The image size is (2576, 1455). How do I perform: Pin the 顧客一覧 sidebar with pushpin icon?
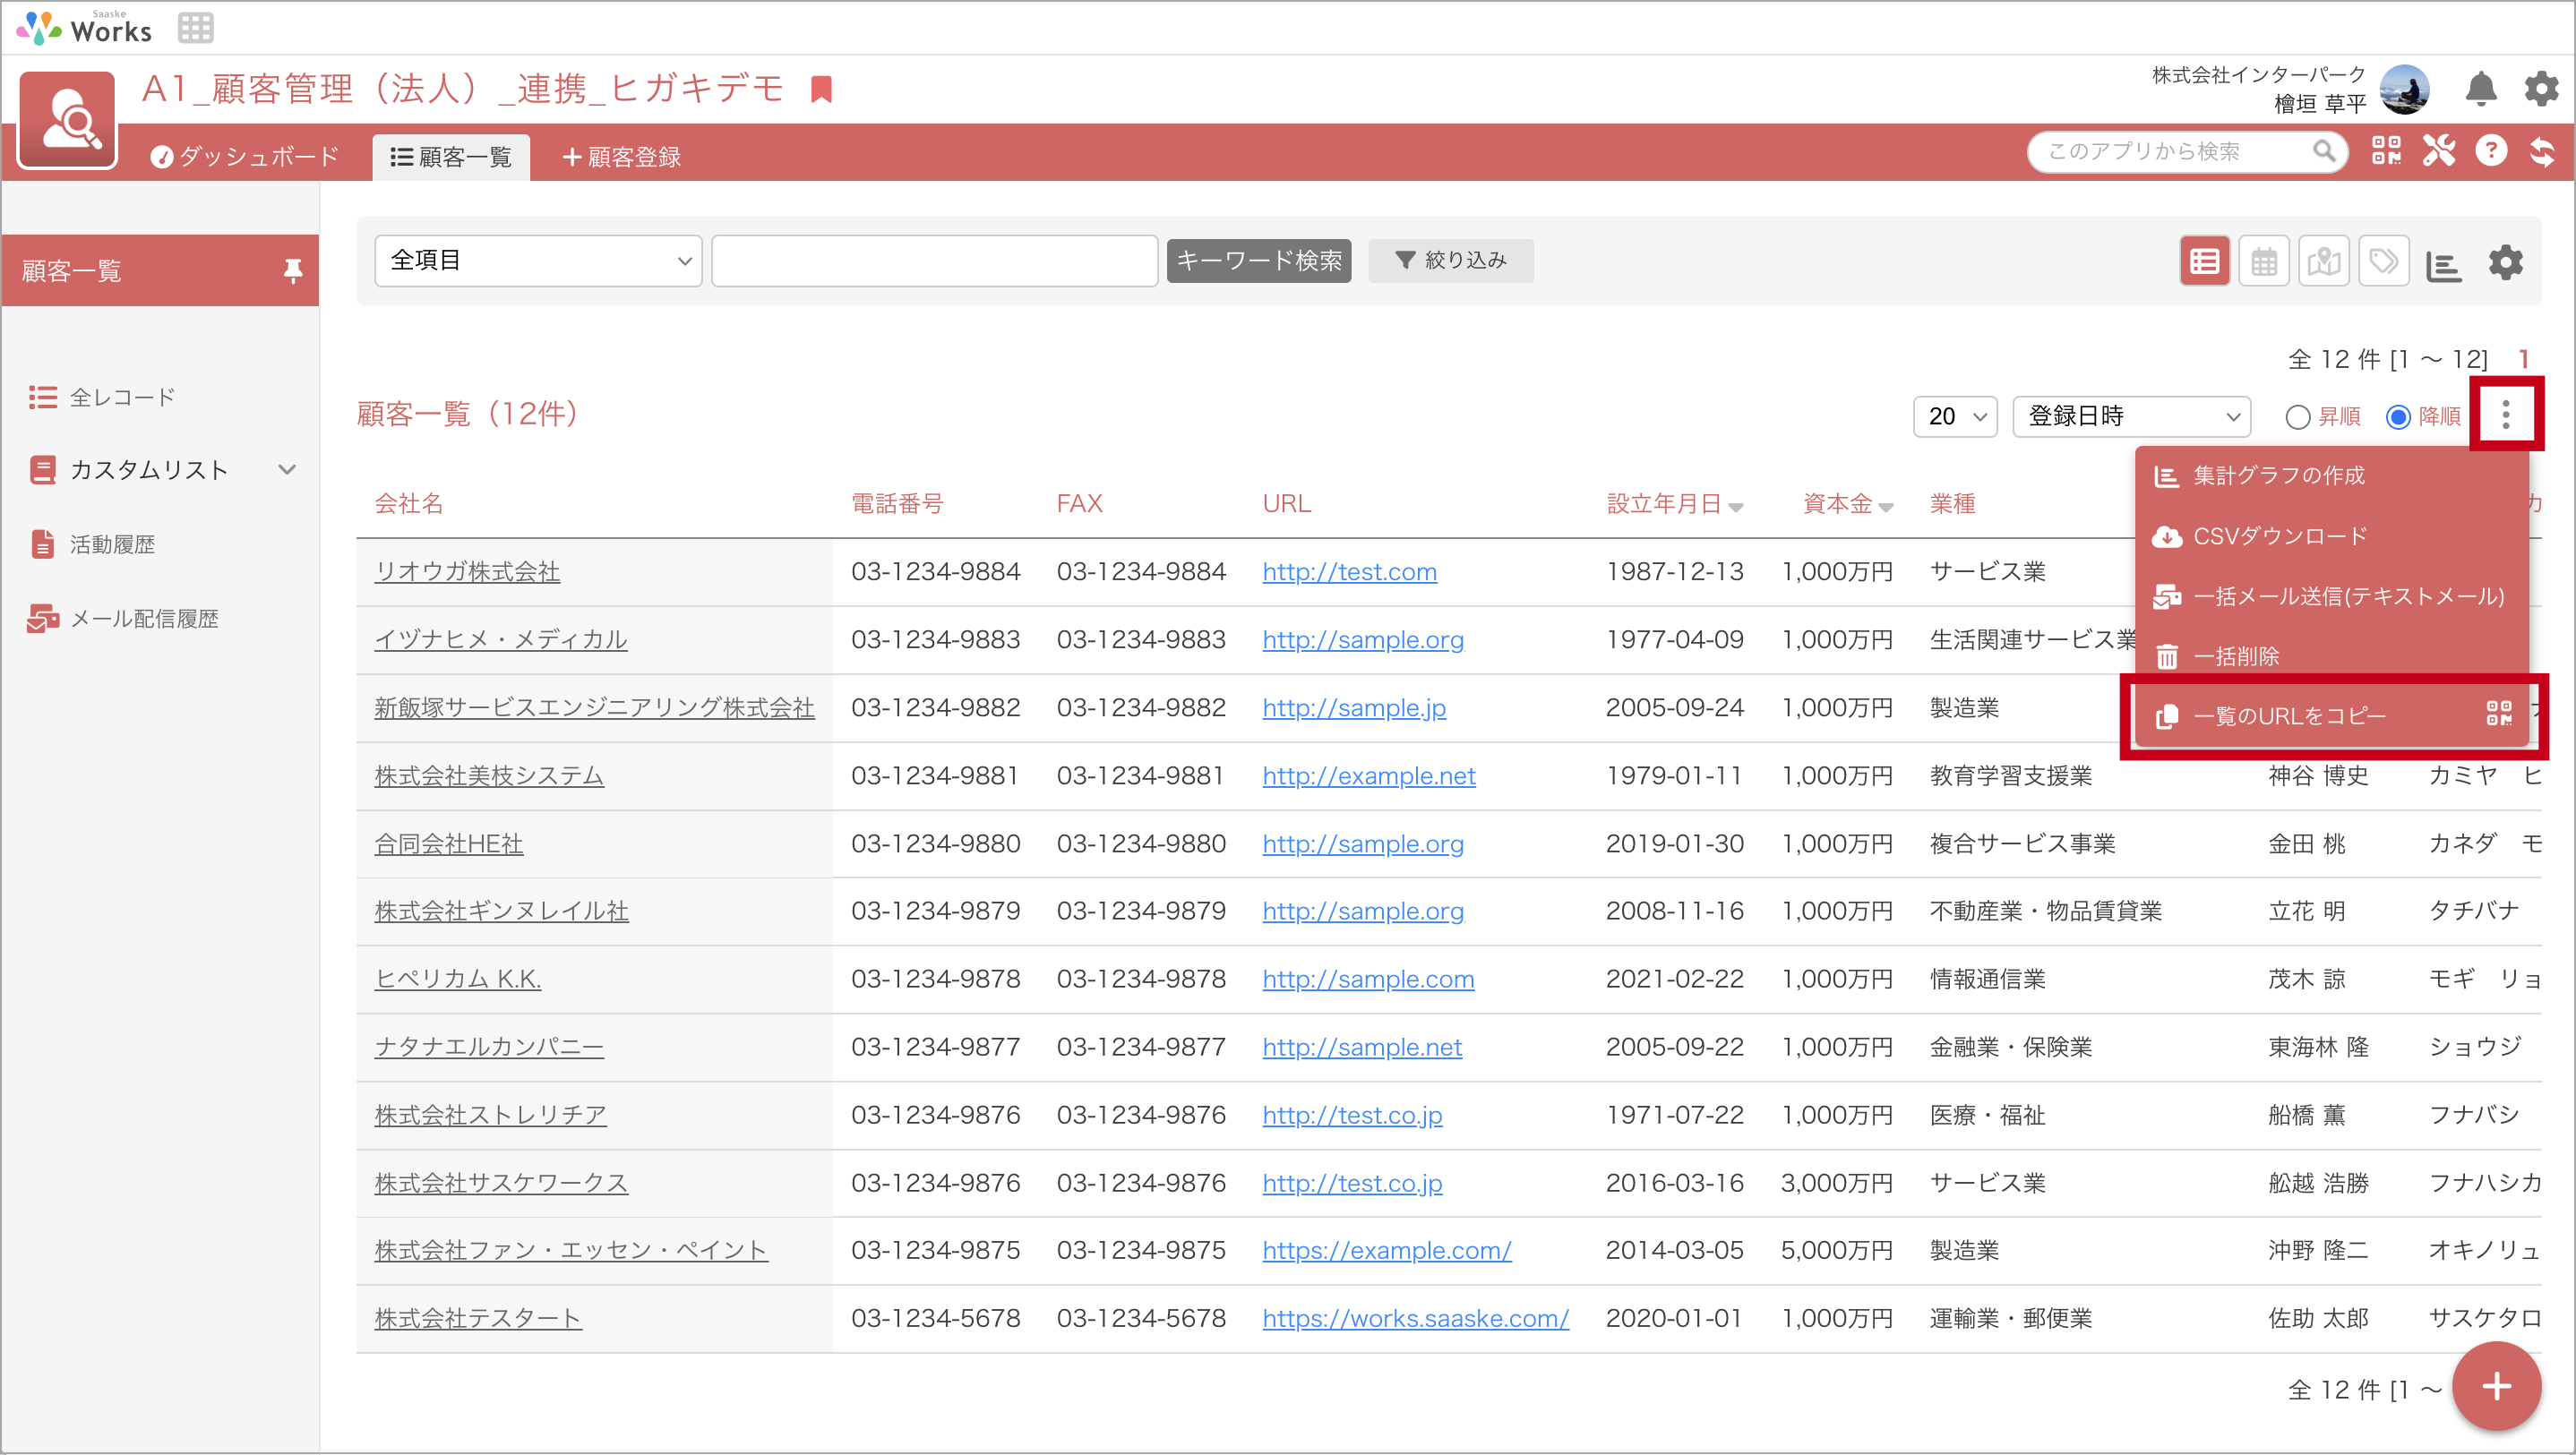pos(292,270)
